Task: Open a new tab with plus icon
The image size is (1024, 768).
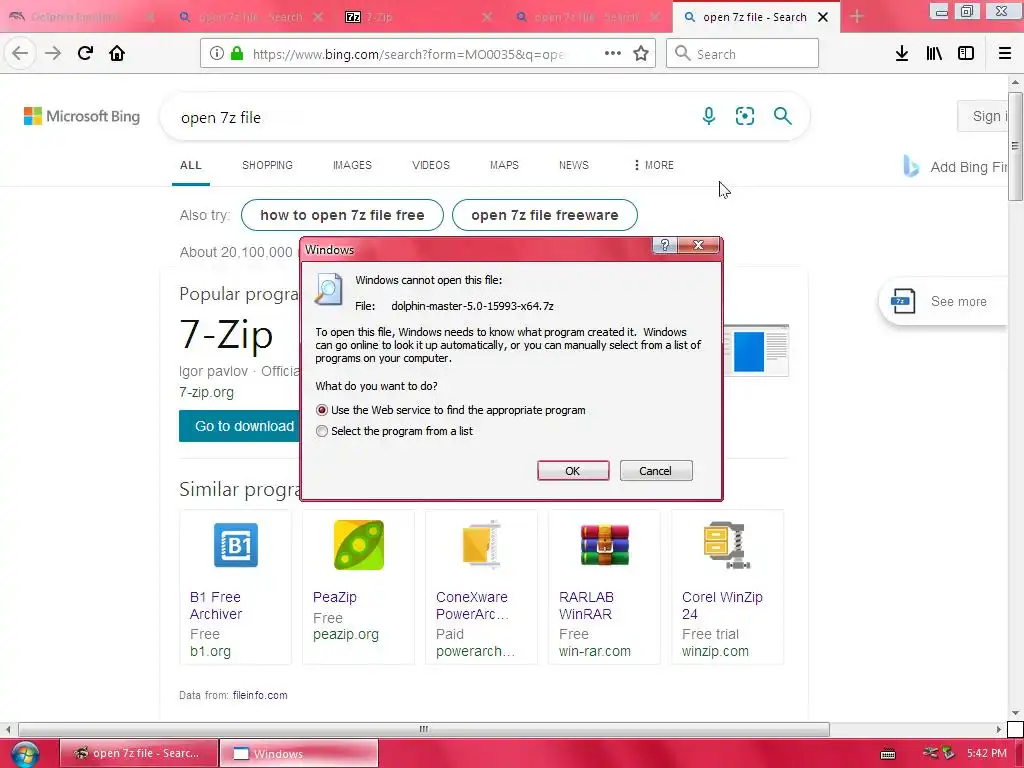Action: 857,17
